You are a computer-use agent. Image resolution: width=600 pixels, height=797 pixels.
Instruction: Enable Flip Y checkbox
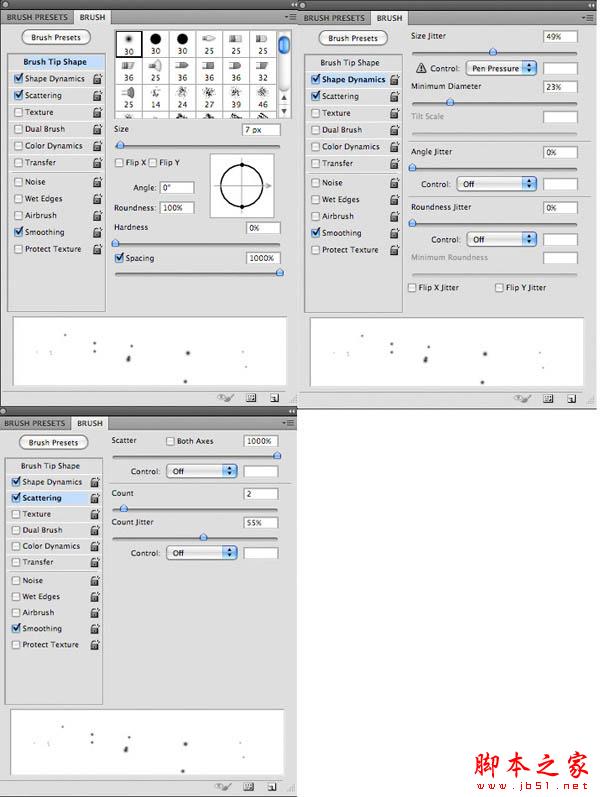pos(153,163)
